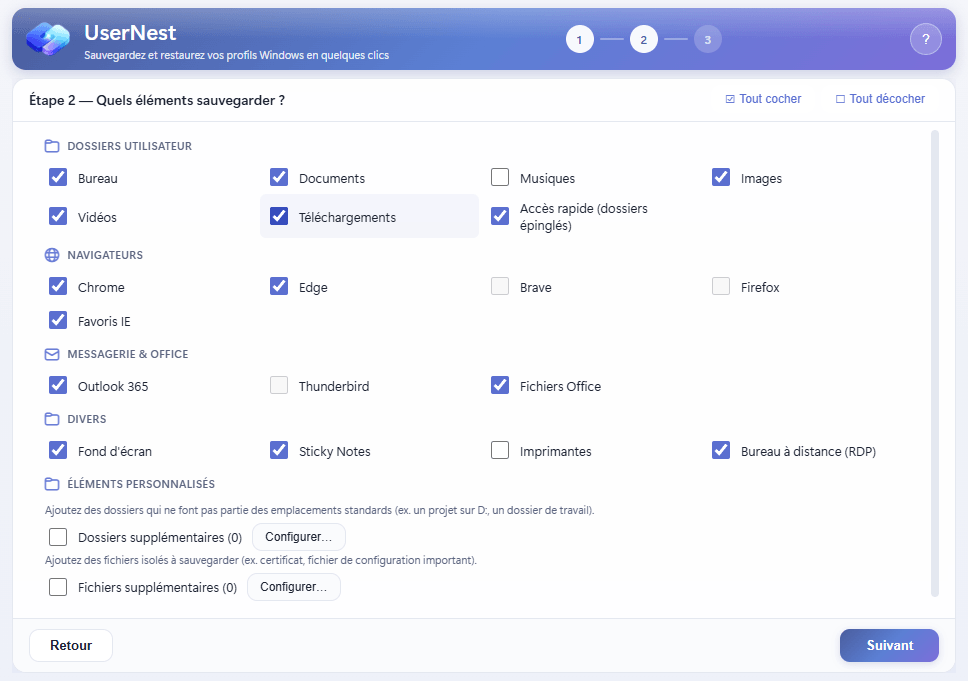
Task: Click step 1 in the progress indicator
Action: 580,39
